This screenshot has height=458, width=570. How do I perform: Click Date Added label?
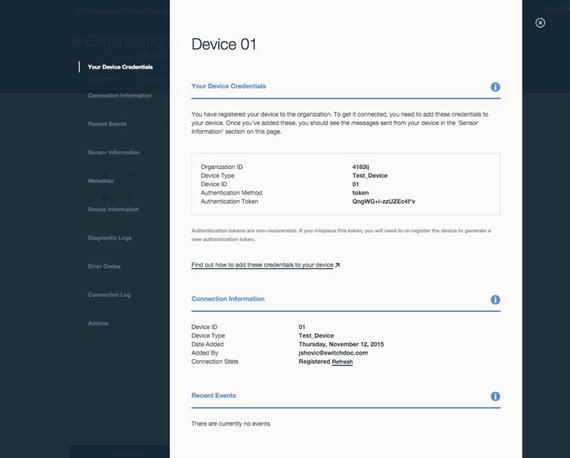click(207, 344)
